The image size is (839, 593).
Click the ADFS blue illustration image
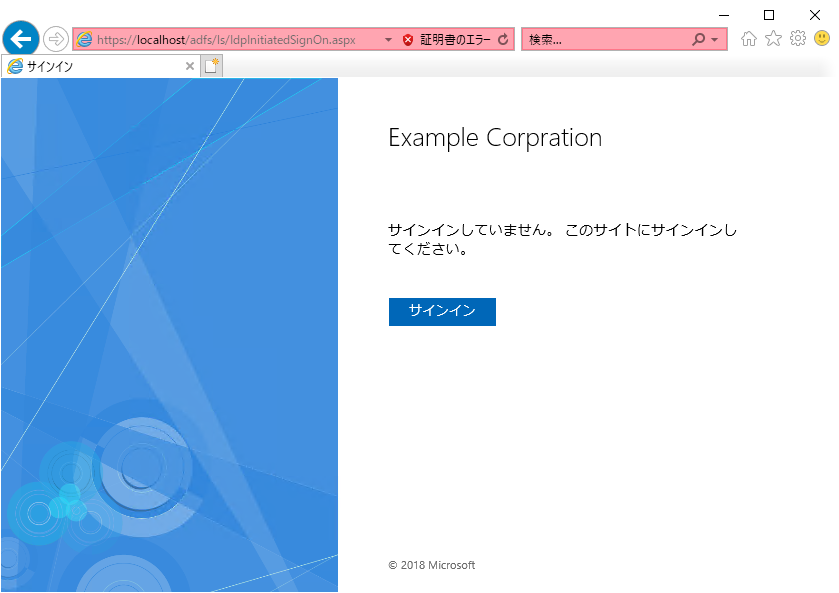[x=169, y=335]
